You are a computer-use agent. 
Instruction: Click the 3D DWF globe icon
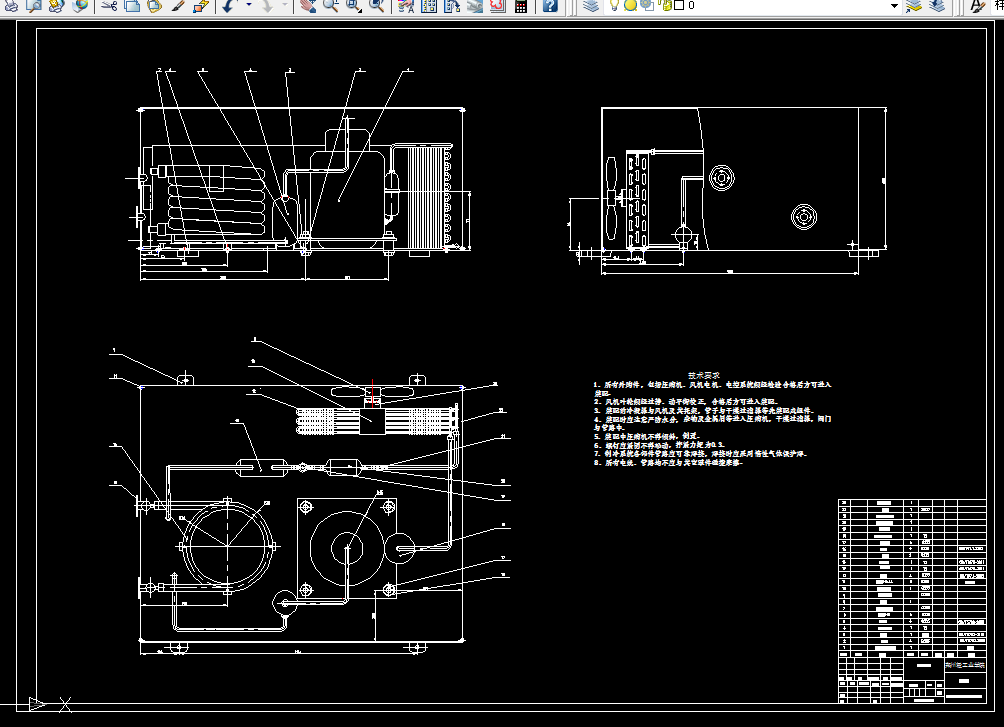point(81,5)
